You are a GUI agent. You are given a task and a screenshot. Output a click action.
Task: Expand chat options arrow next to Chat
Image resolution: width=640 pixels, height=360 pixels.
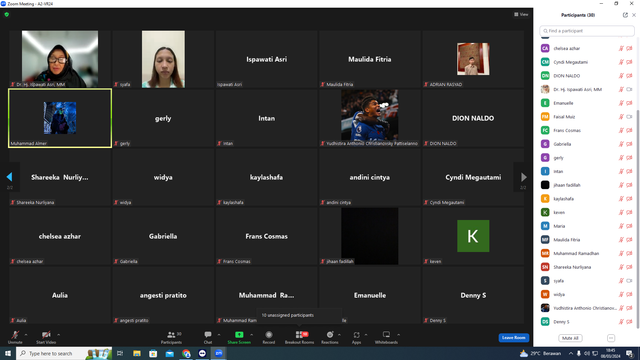pos(219,335)
